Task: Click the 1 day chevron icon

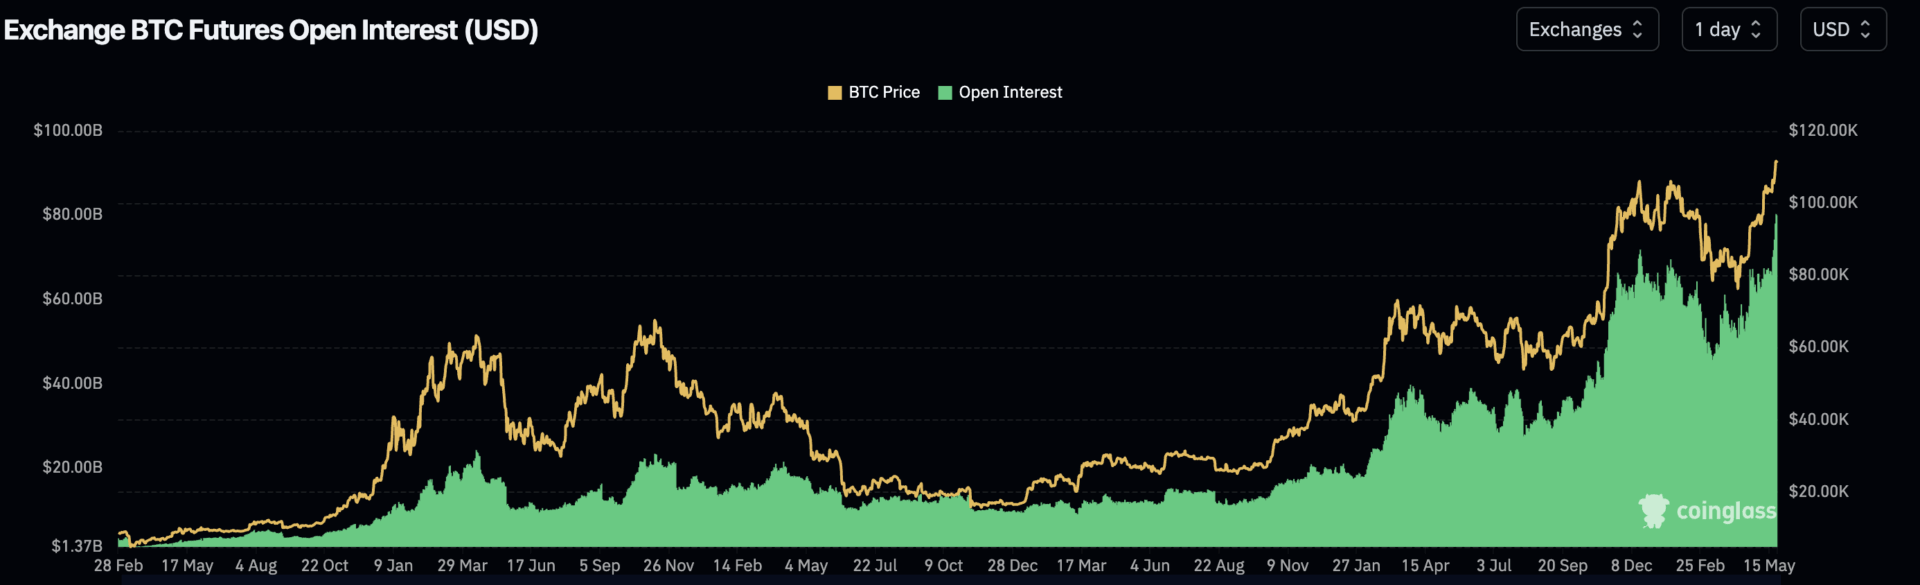Action: (1755, 29)
